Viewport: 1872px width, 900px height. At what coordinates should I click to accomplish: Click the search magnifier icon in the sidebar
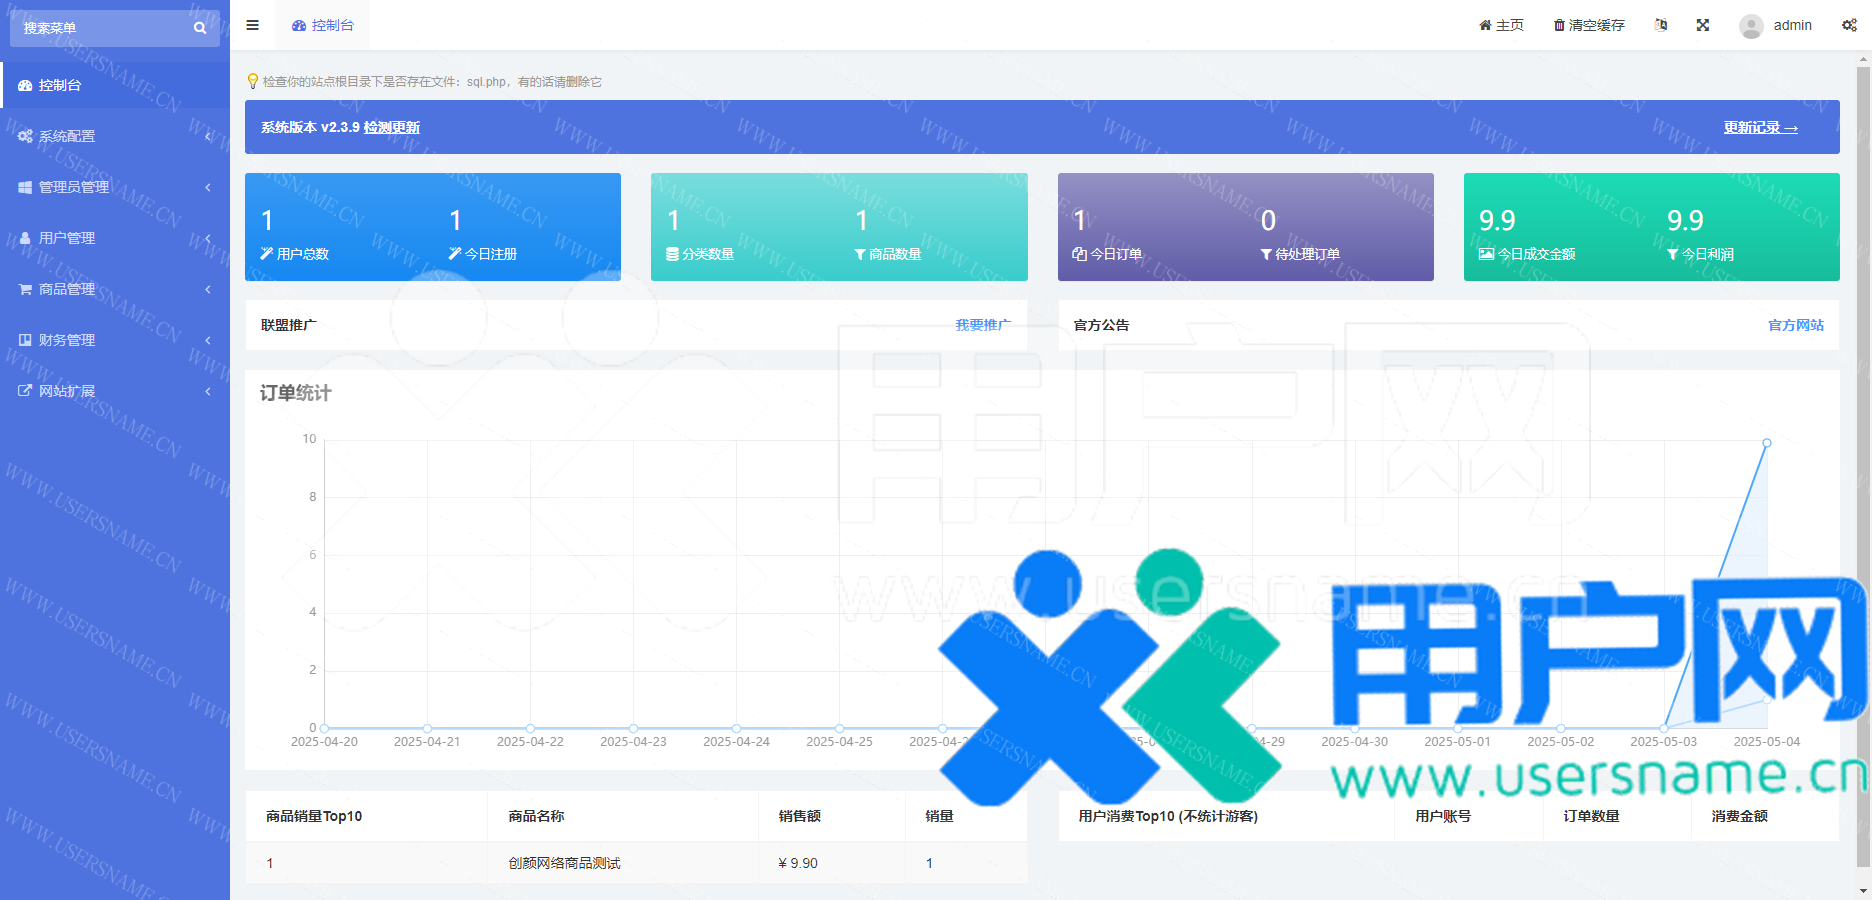click(x=200, y=28)
